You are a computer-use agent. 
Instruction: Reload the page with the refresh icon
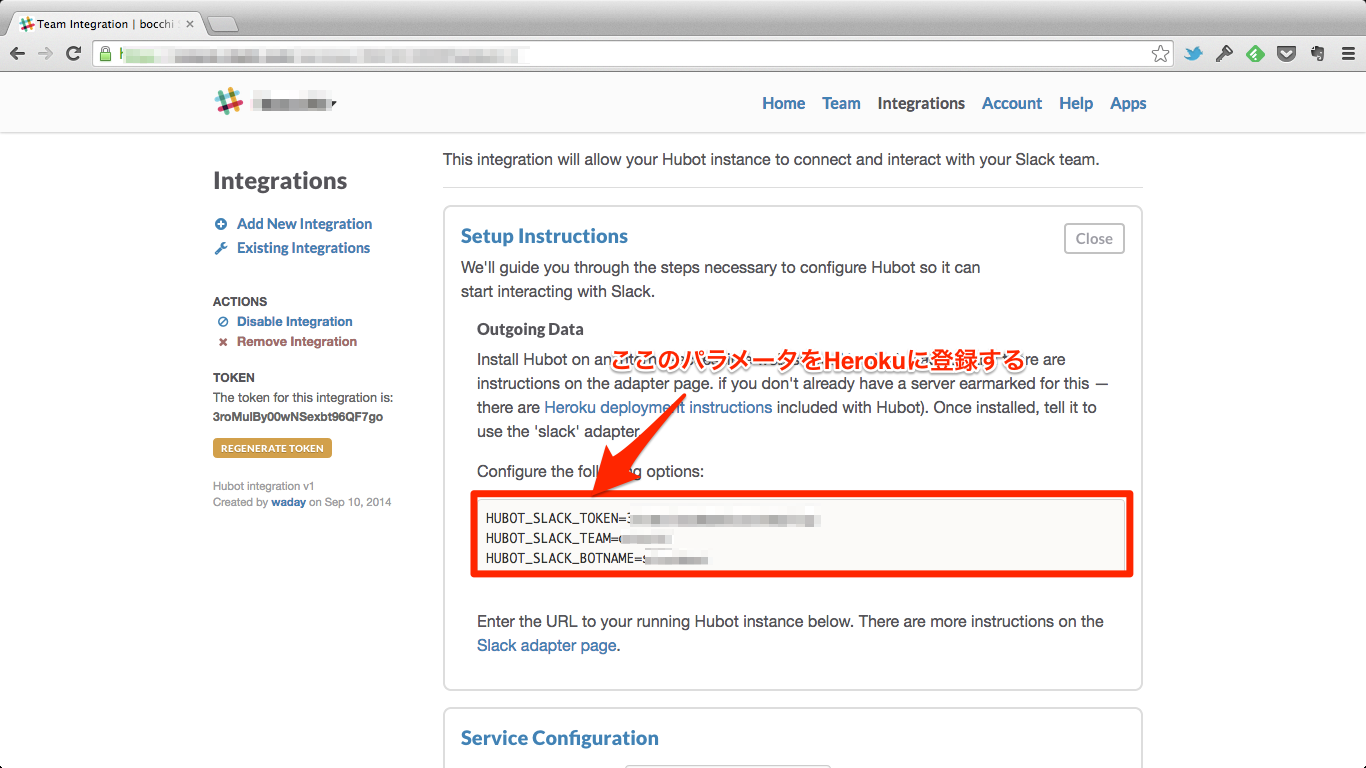73,54
